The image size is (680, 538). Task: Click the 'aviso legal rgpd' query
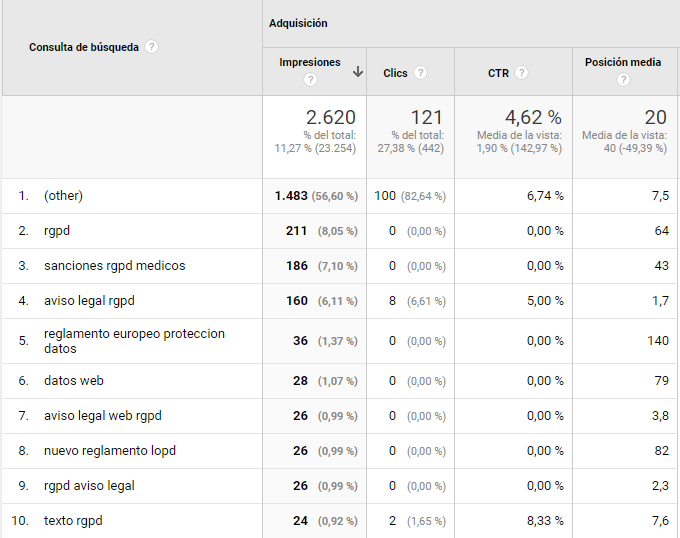click(x=89, y=301)
